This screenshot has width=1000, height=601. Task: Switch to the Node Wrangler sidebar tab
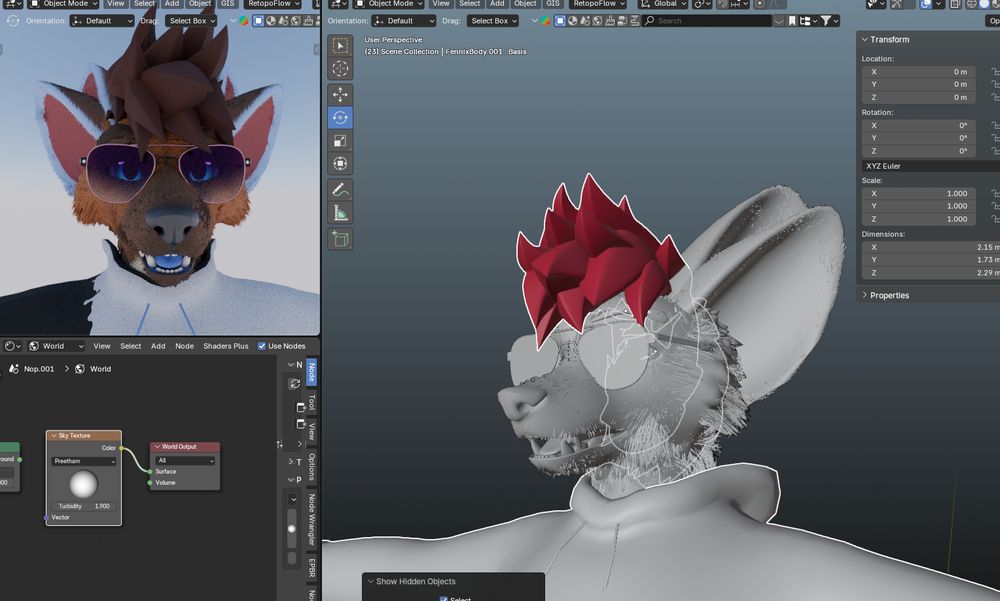tap(311, 519)
